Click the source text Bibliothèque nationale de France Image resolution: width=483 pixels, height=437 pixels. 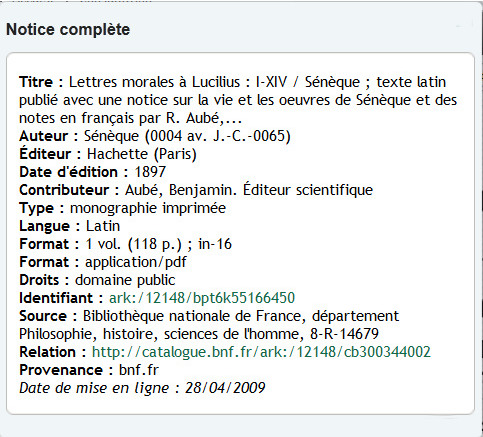192,316
